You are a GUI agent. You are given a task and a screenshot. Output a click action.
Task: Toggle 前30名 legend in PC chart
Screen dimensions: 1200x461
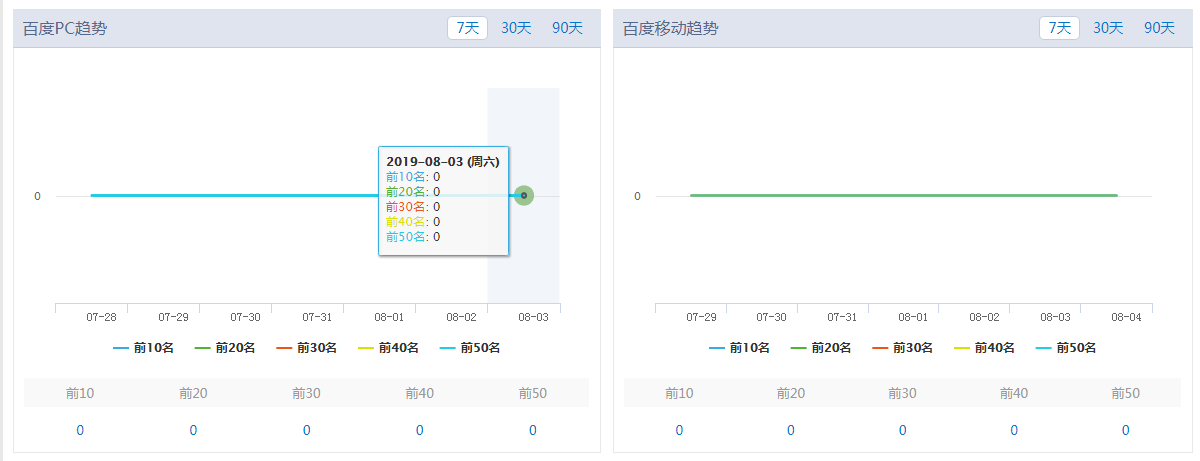point(306,348)
